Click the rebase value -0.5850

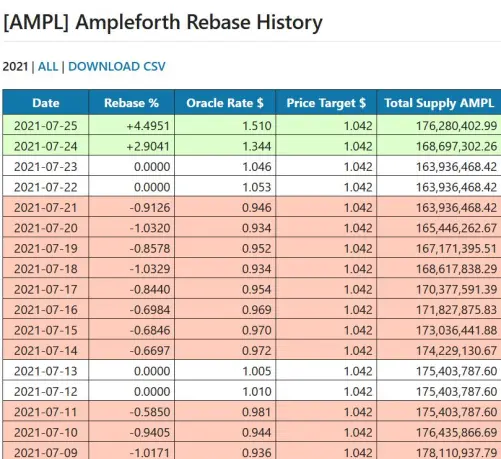[x=150, y=412]
